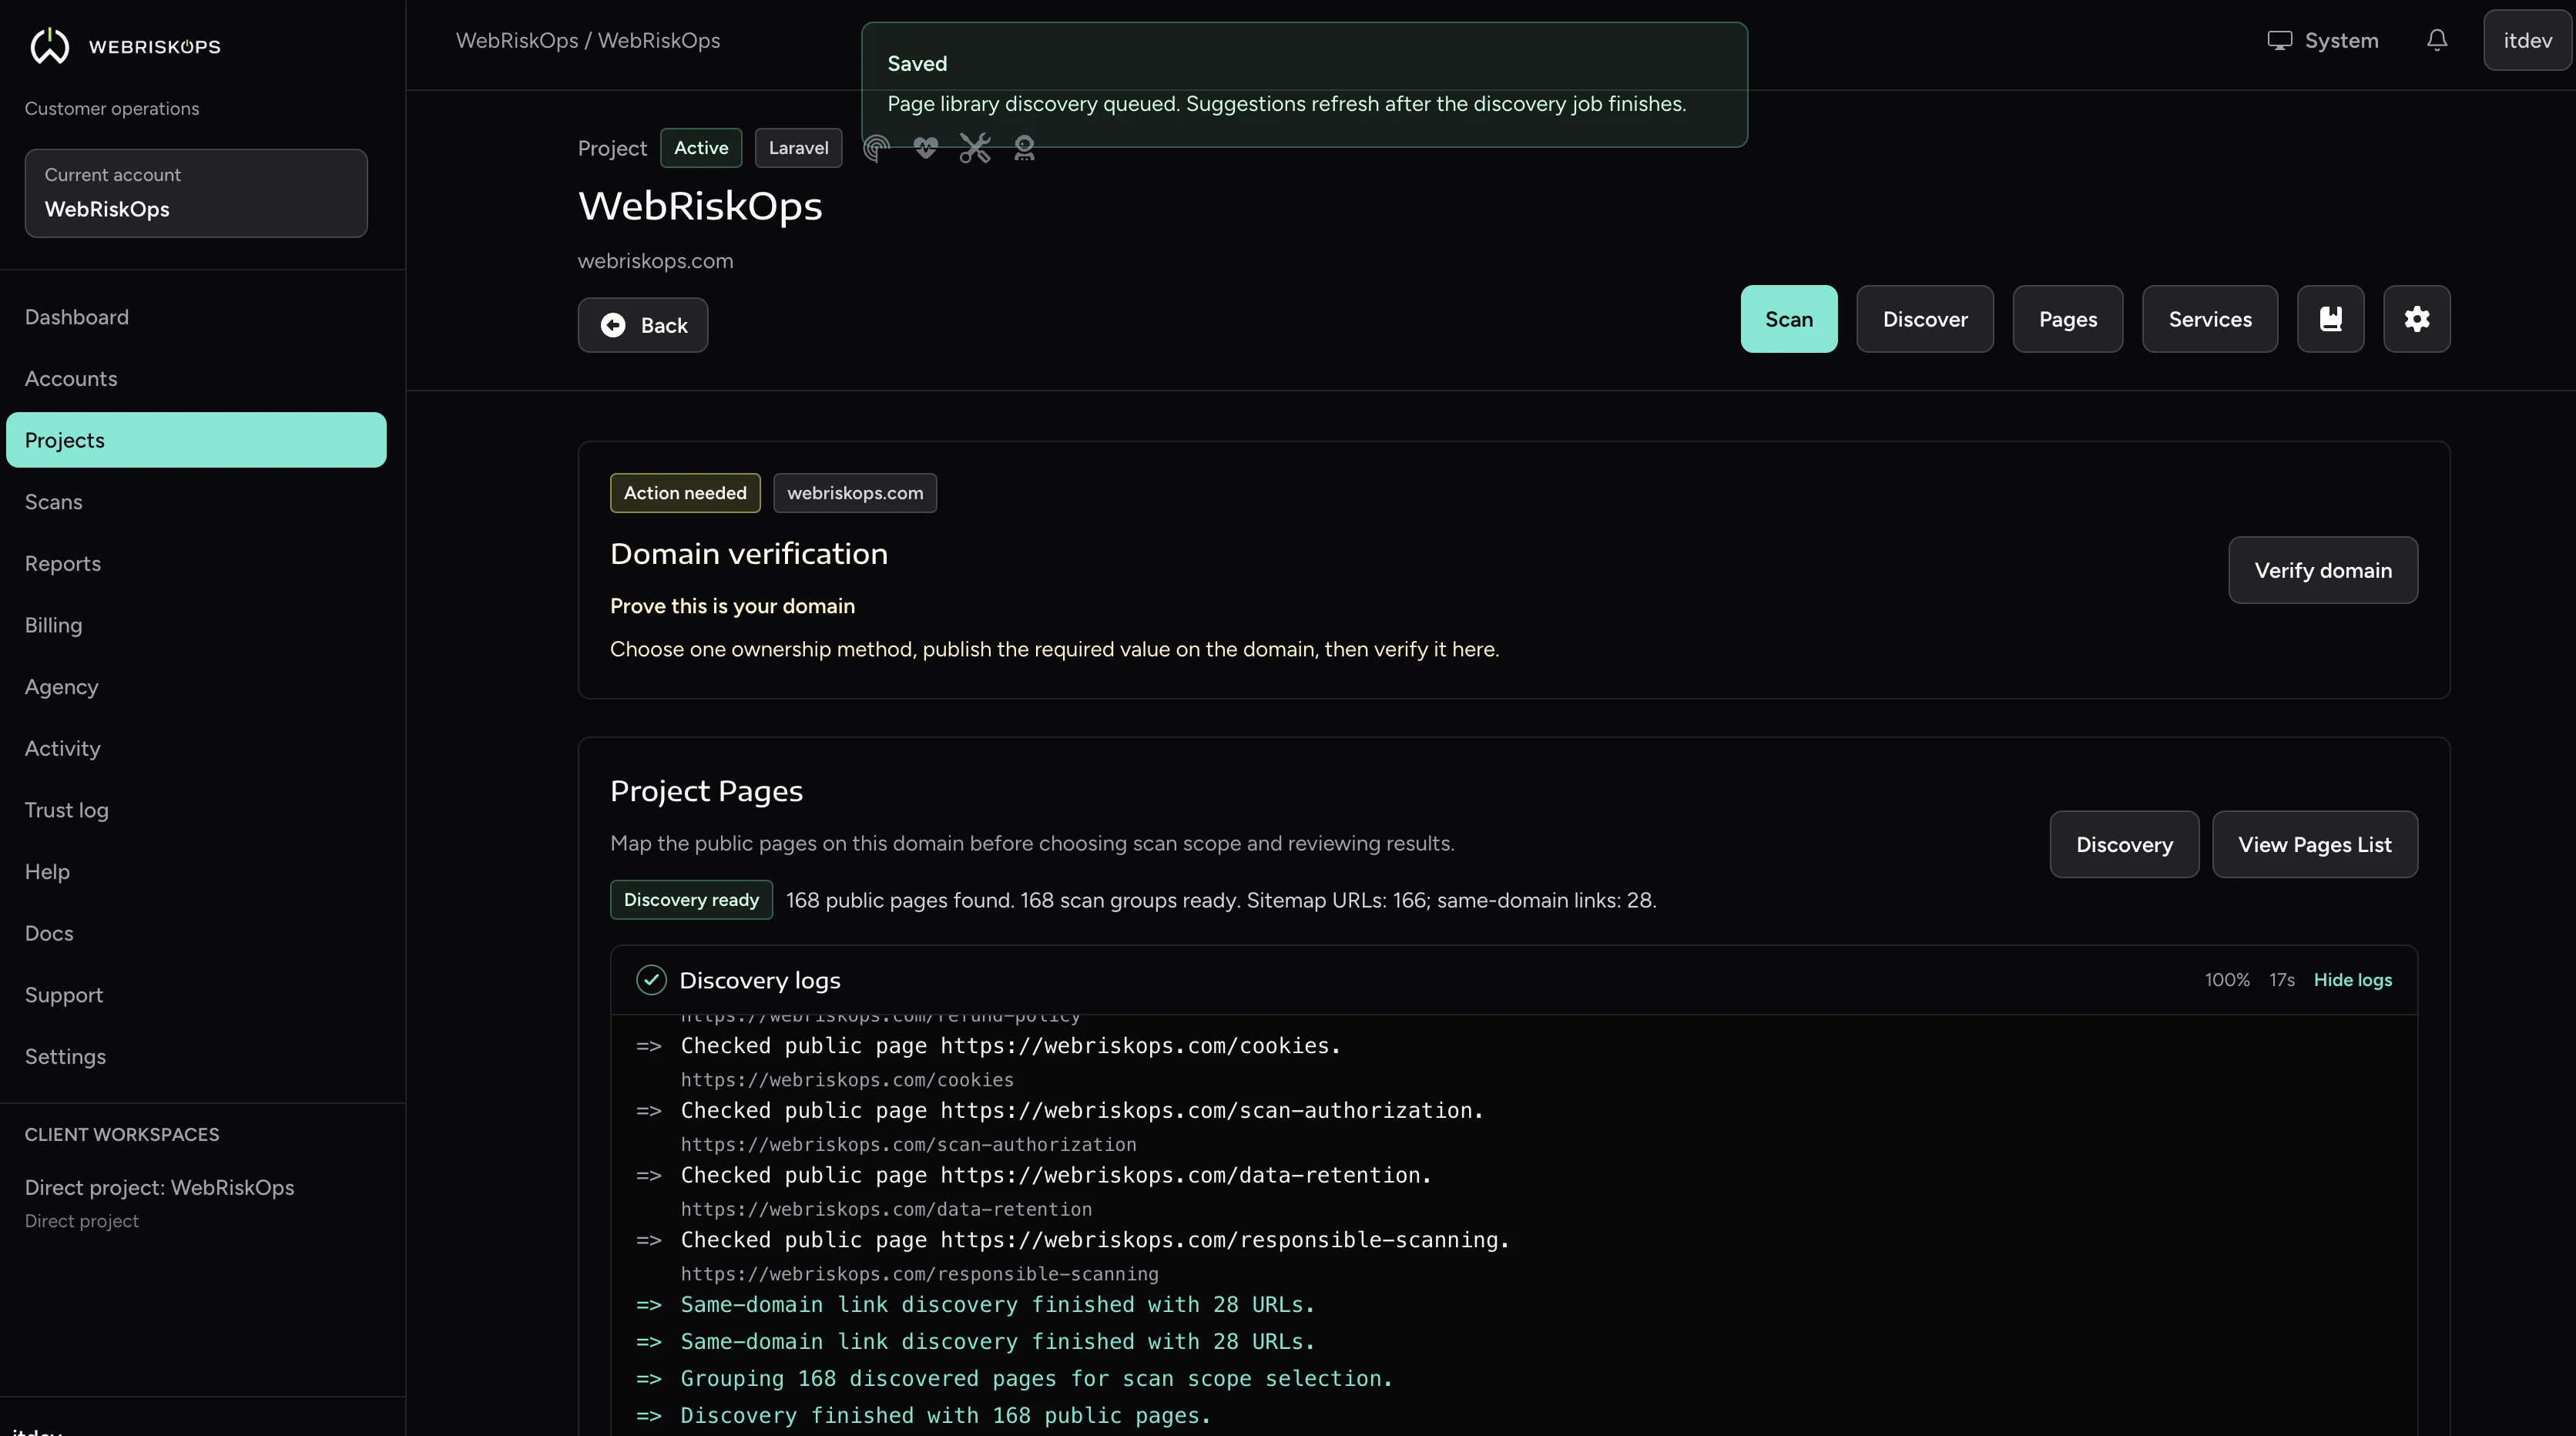Click the Laravel framework badge
The image size is (2576, 1436).
(798, 148)
